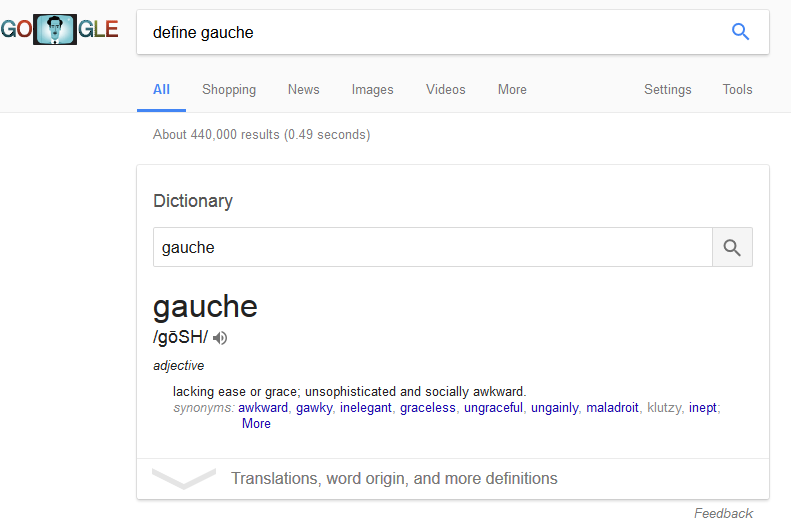The image size is (791, 523).
Task: Switch to the Images tab
Action: click(x=372, y=89)
